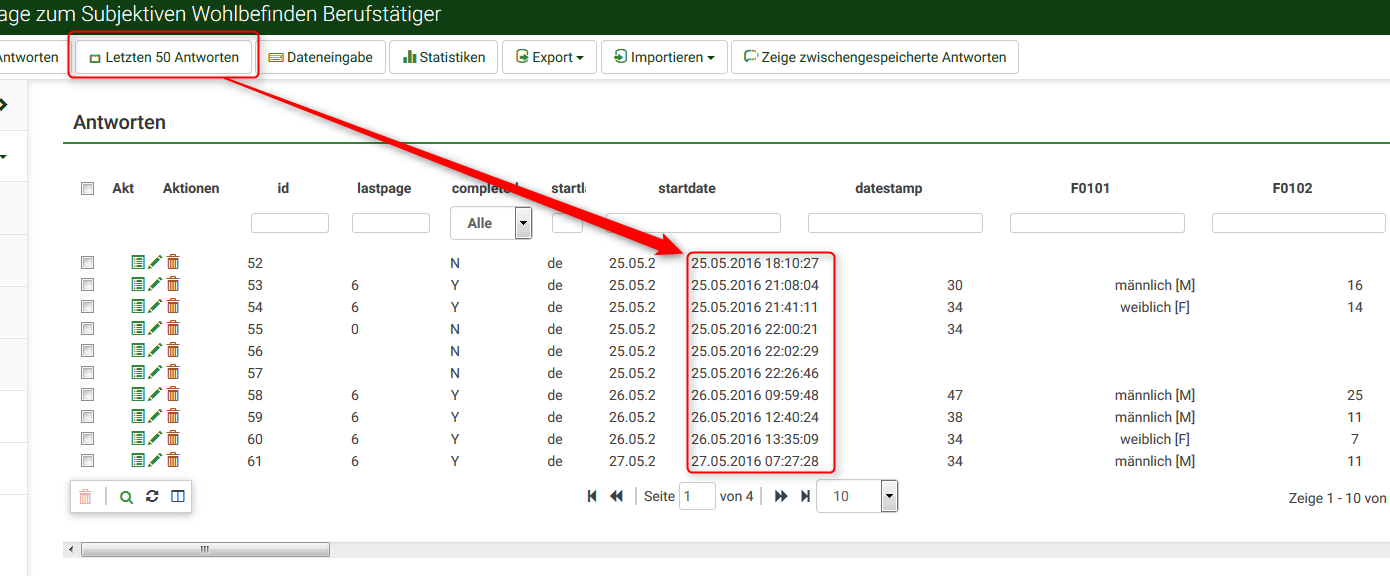Viewport: 1390px width, 576px height.
Task: Click the id column filter input field
Action: coord(289,223)
